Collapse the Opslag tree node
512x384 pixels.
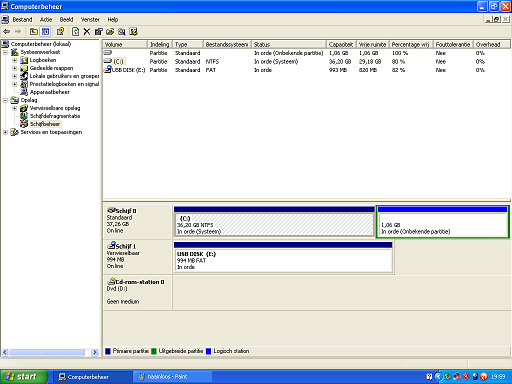[x=5, y=100]
